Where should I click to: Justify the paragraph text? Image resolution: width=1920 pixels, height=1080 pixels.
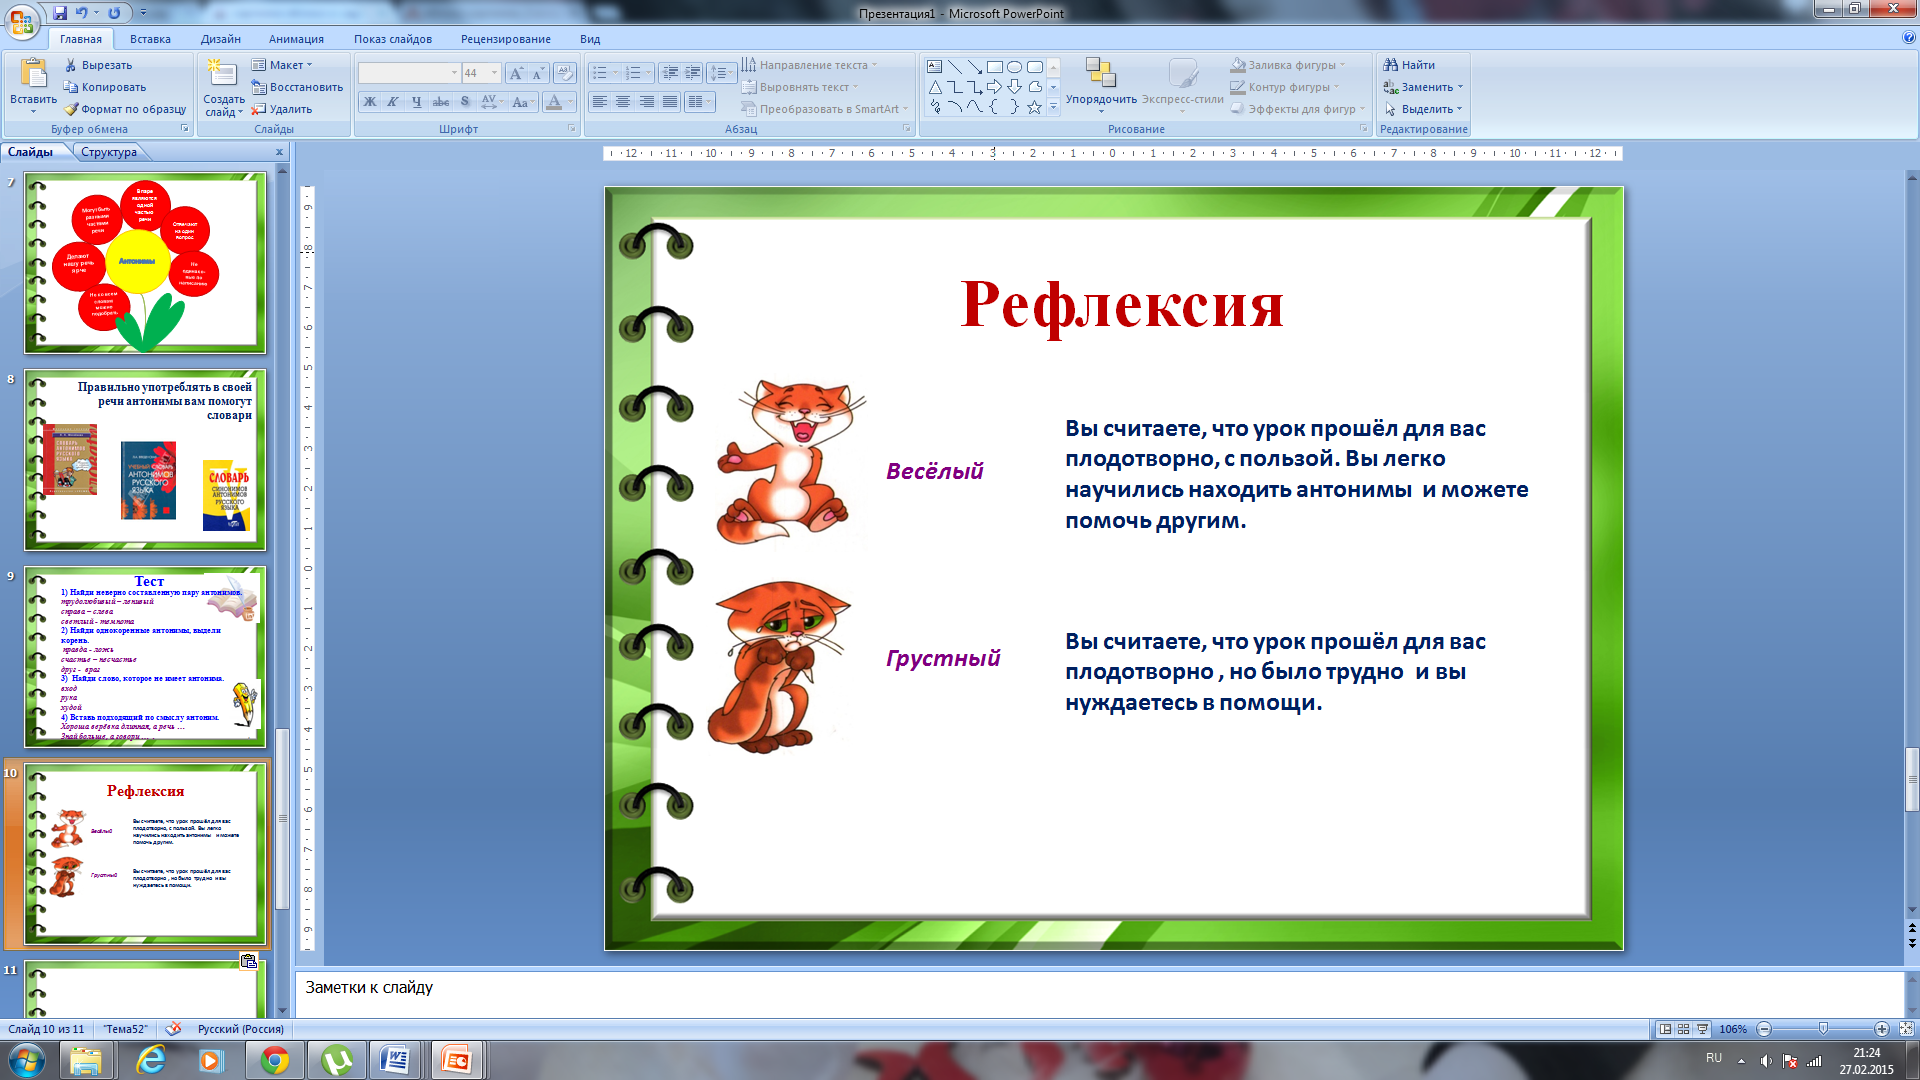click(670, 102)
